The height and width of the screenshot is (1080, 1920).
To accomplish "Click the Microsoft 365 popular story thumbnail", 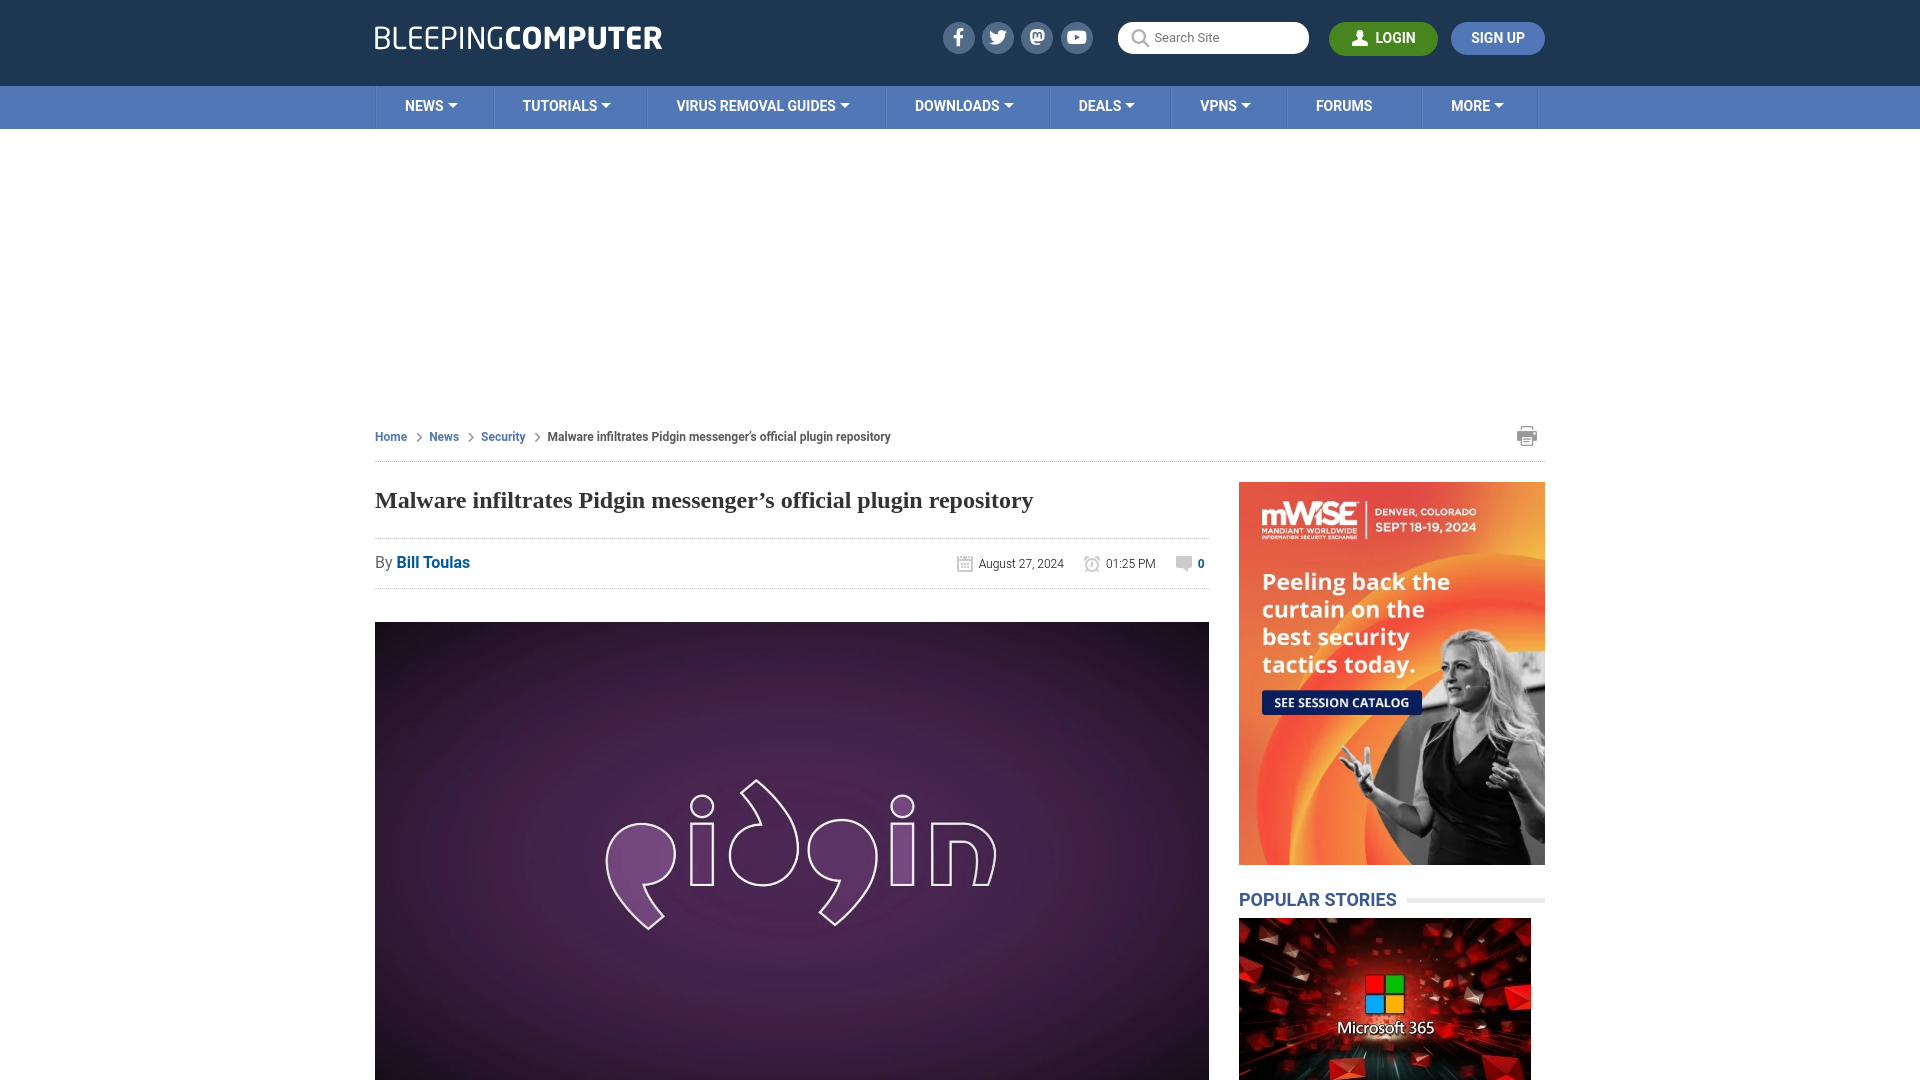I will pyautogui.click(x=1383, y=998).
